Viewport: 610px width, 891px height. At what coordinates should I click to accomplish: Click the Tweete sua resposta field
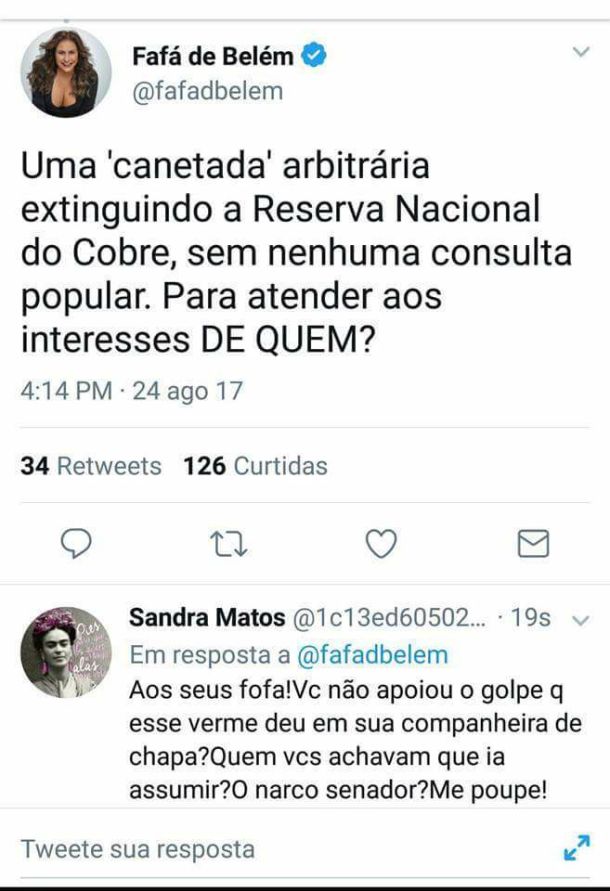pos(140,849)
